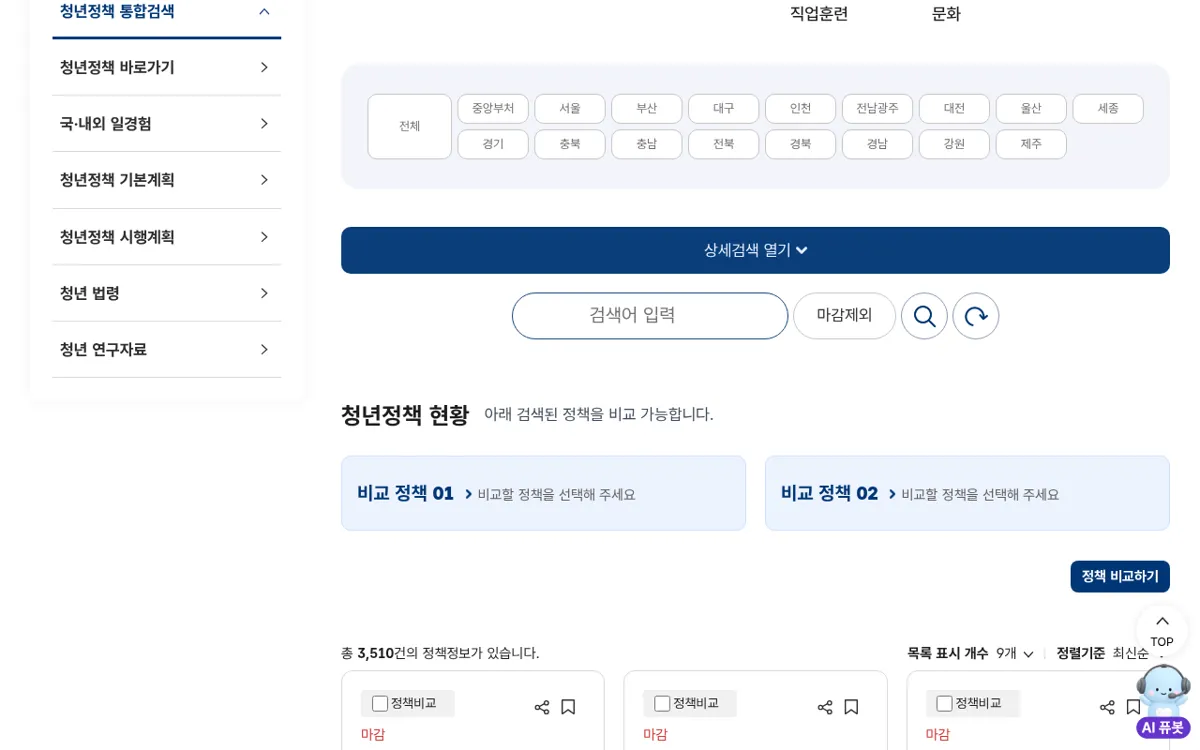Select the 경기 region filter
Viewport: 1200px width, 750px height.
[x=493, y=144]
